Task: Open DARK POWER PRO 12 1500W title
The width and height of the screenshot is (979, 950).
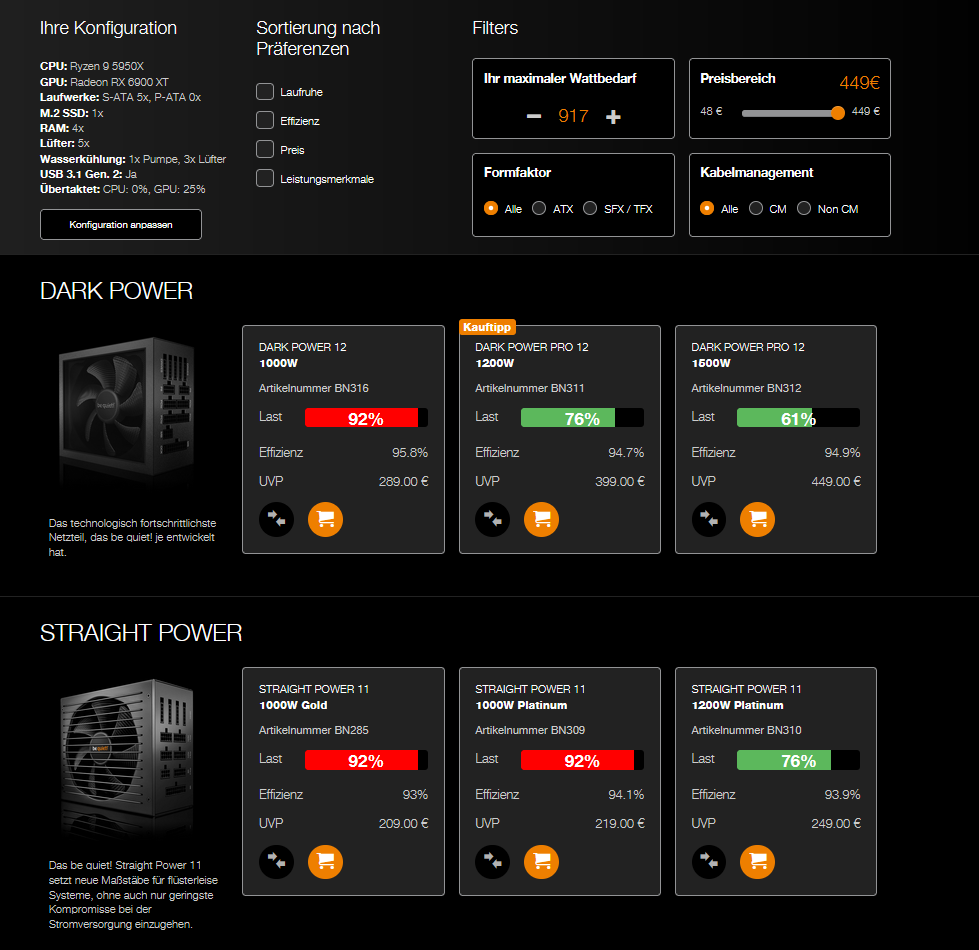Action: [x=748, y=355]
